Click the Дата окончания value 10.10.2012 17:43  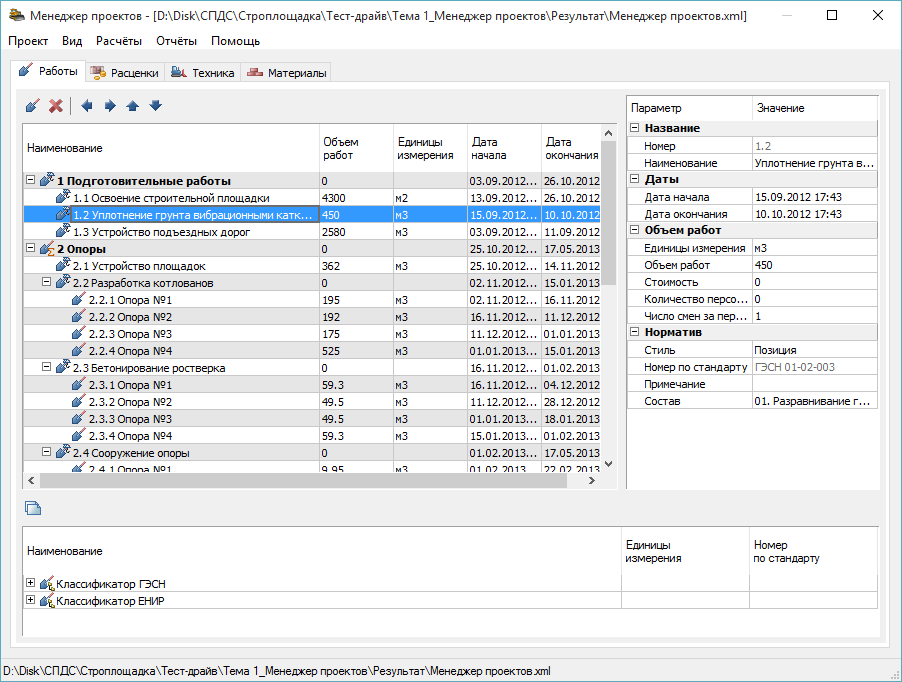[x=815, y=214]
